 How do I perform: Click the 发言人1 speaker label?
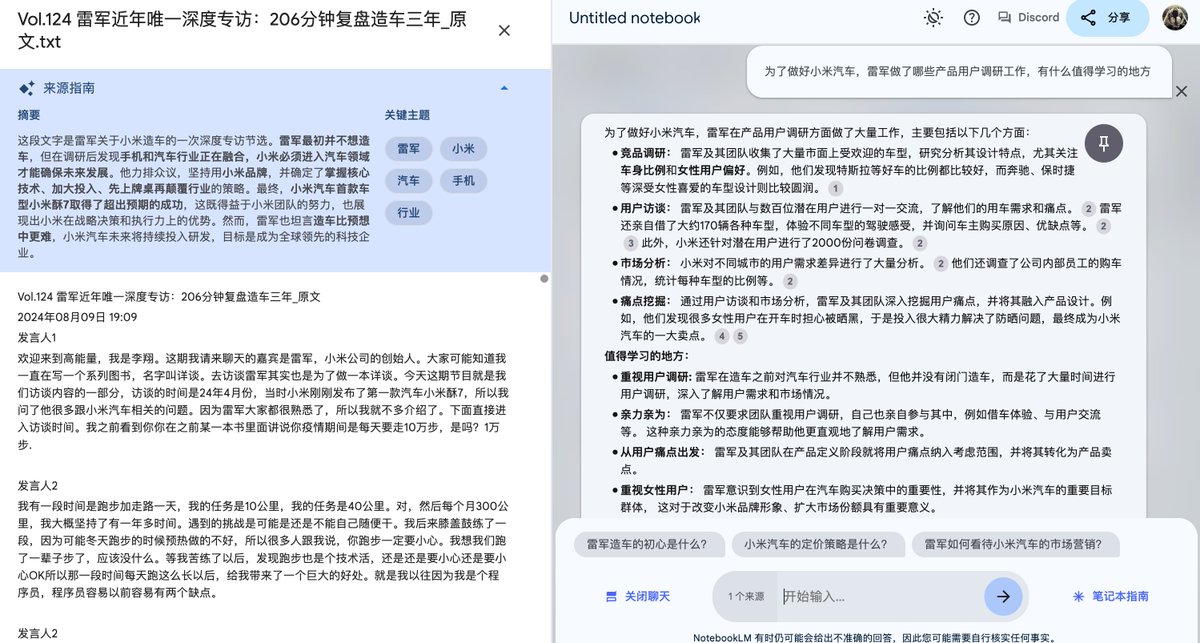[x=37, y=337]
